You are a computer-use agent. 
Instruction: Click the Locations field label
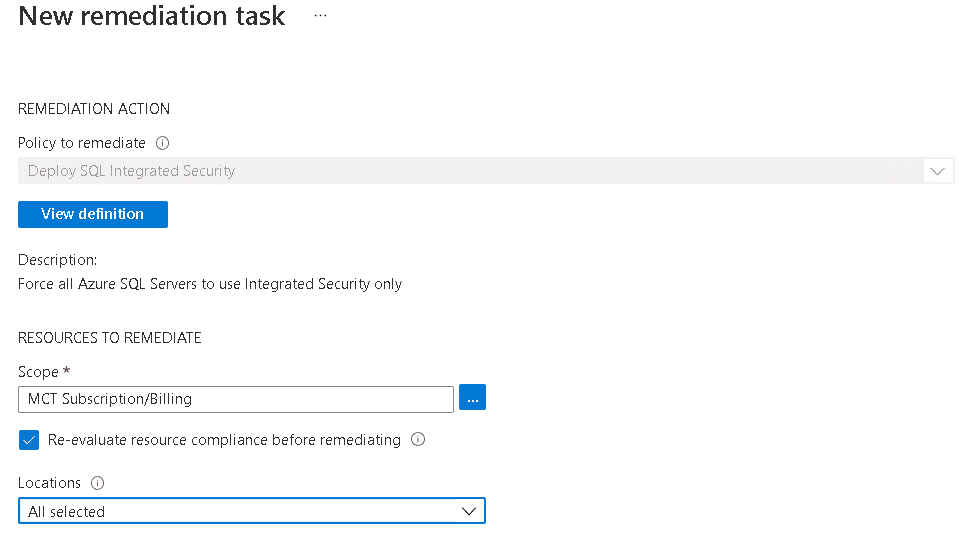pyautogui.click(x=49, y=483)
